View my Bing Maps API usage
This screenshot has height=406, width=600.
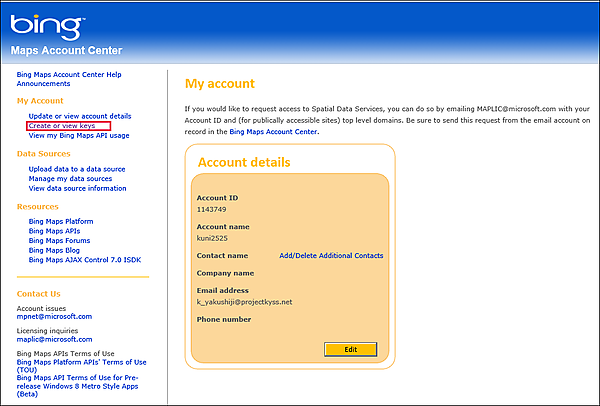coord(79,135)
